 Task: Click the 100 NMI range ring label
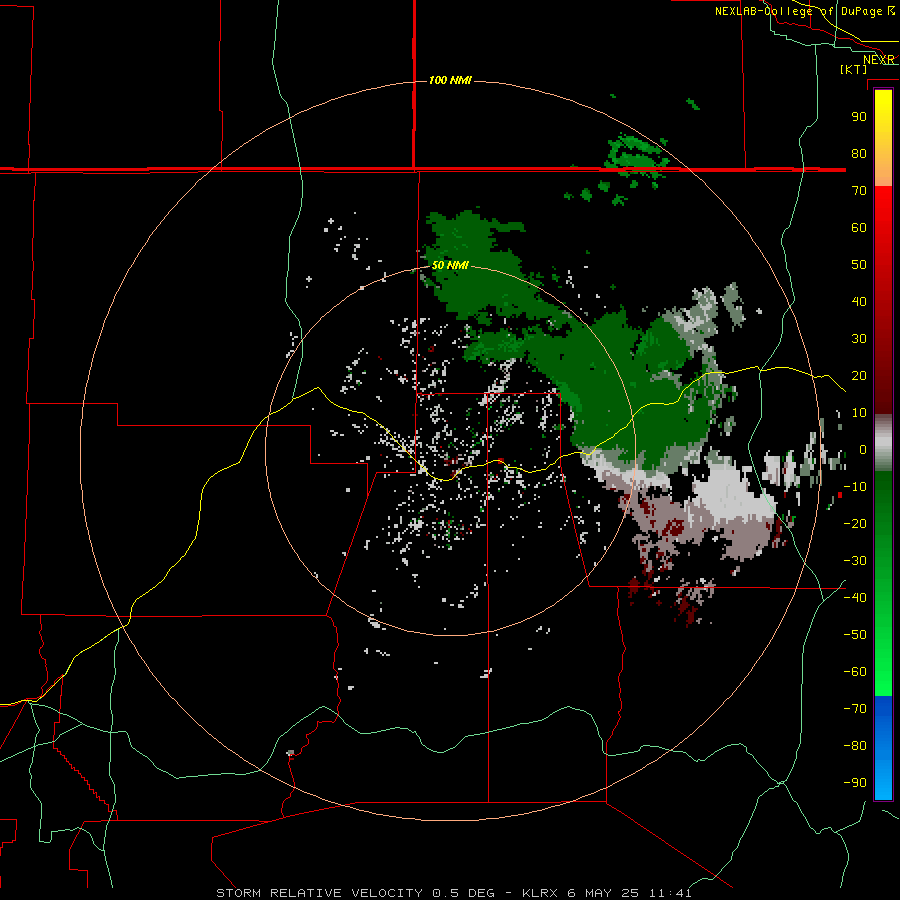pos(450,80)
